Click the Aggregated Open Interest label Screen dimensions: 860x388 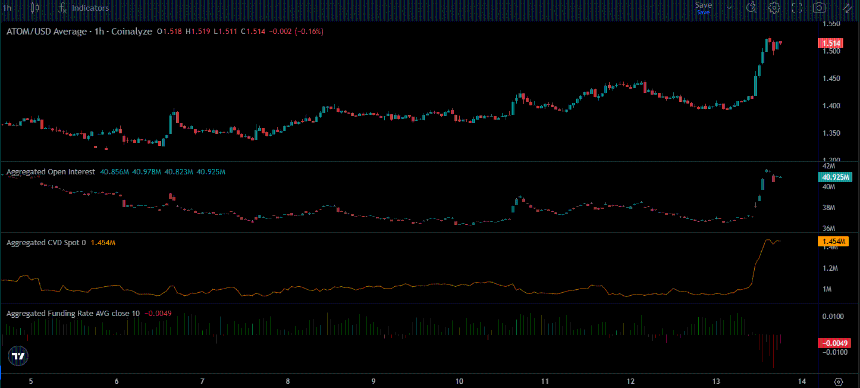pos(50,172)
